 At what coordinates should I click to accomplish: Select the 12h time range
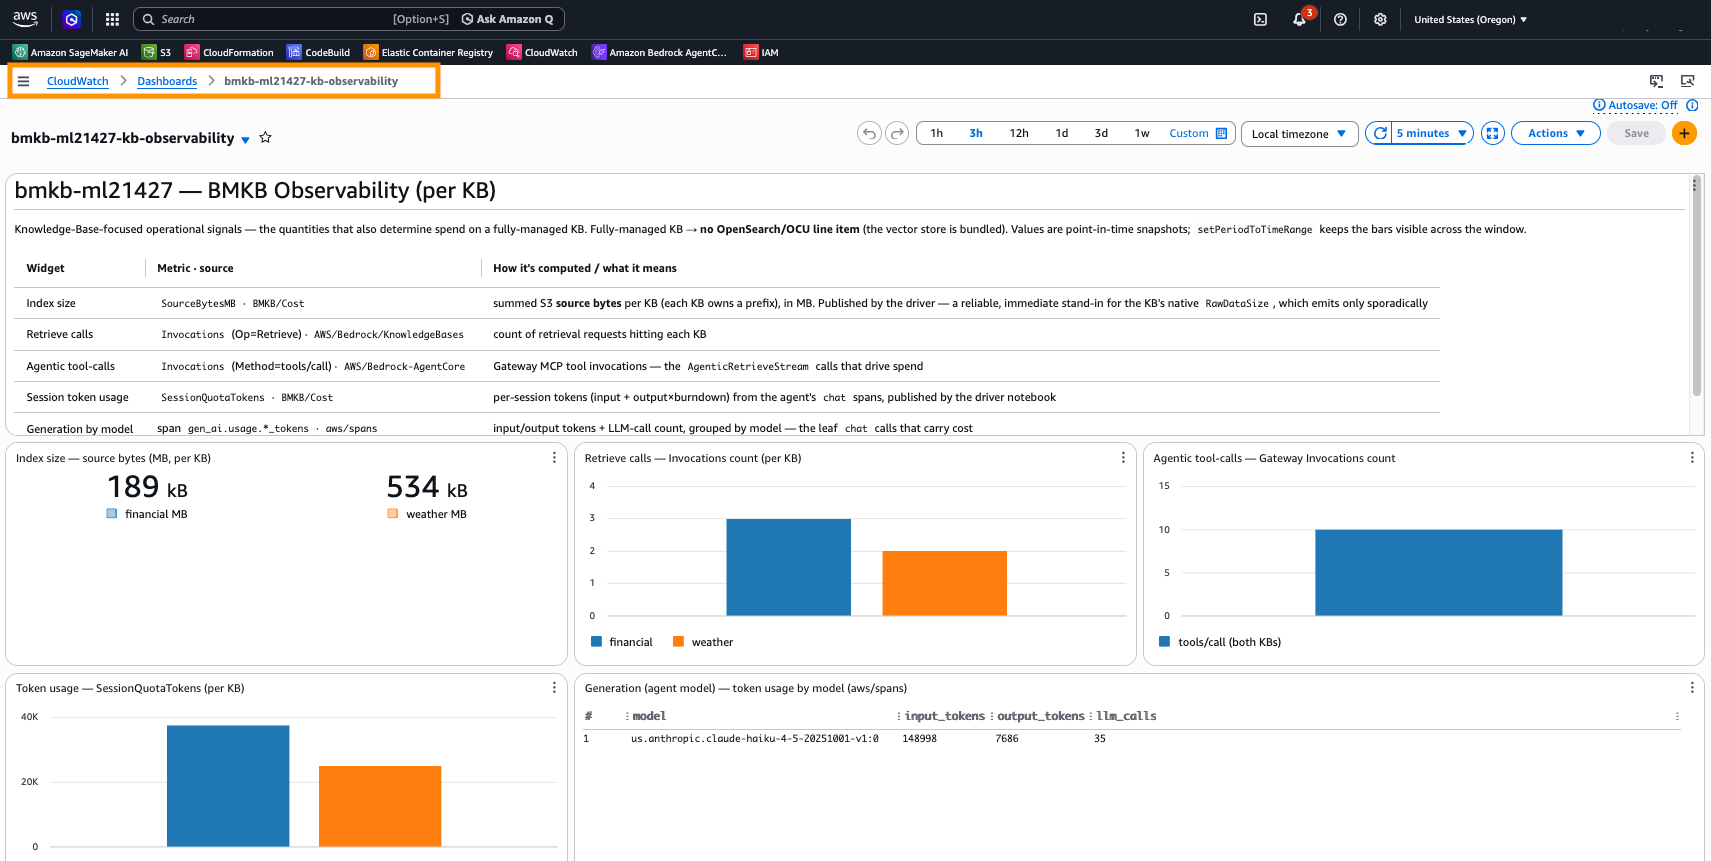pyautogui.click(x=1019, y=133)
